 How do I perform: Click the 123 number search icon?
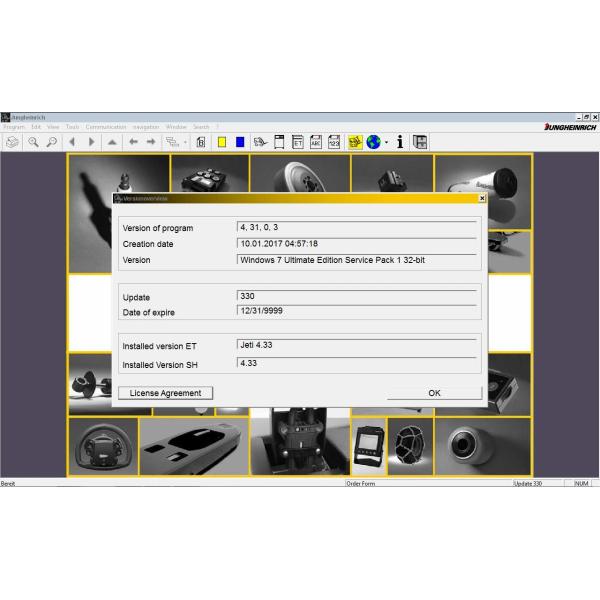pyautogui.click(x=334, y=142)
